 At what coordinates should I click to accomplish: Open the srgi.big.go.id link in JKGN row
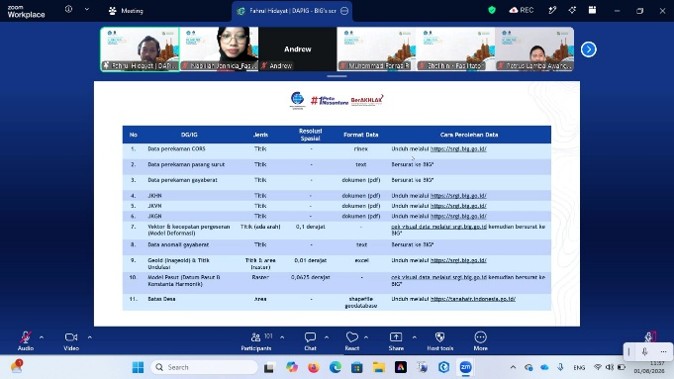(458, 216)
